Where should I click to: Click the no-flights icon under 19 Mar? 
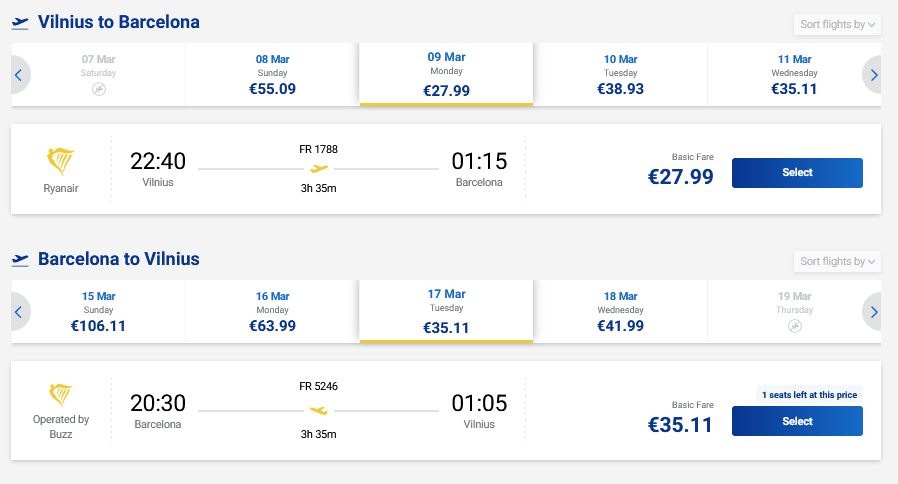794,326
